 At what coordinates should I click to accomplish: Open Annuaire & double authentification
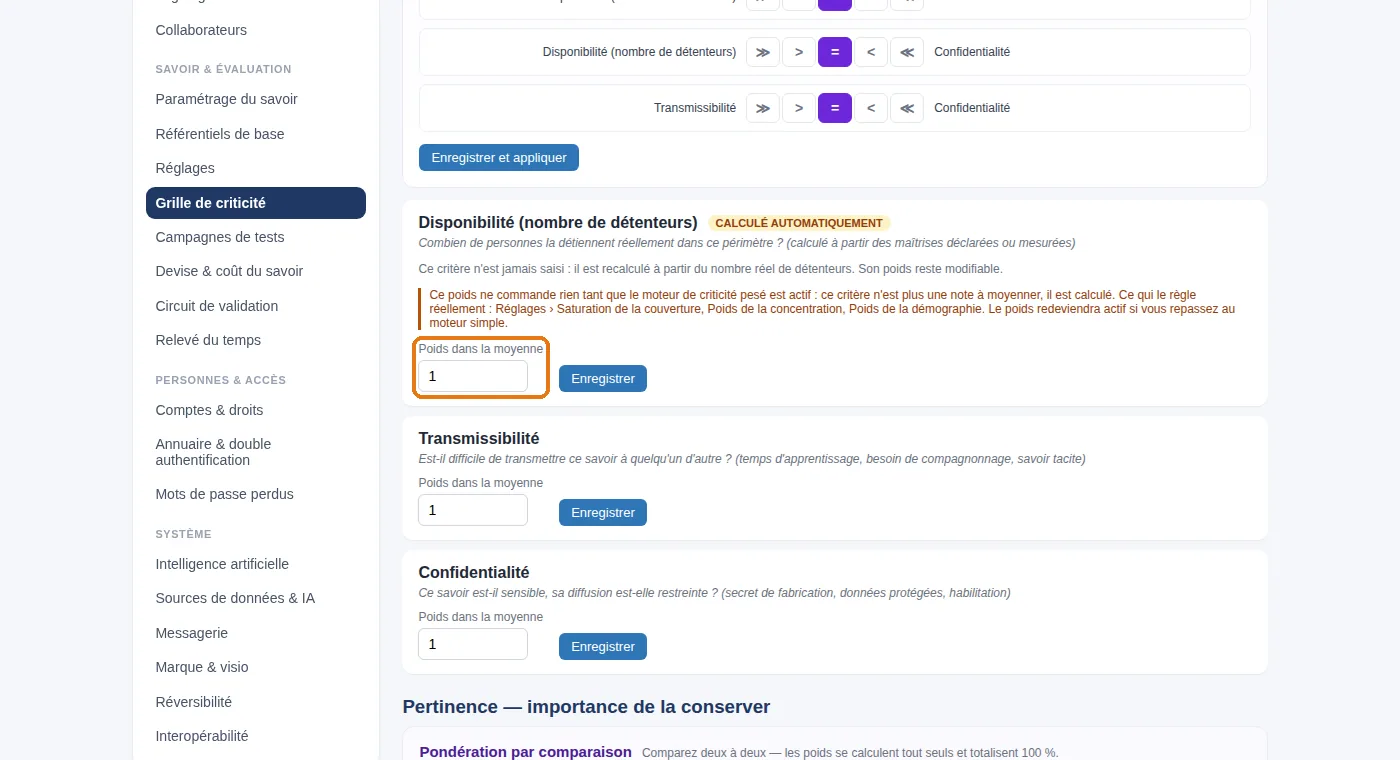256,452
